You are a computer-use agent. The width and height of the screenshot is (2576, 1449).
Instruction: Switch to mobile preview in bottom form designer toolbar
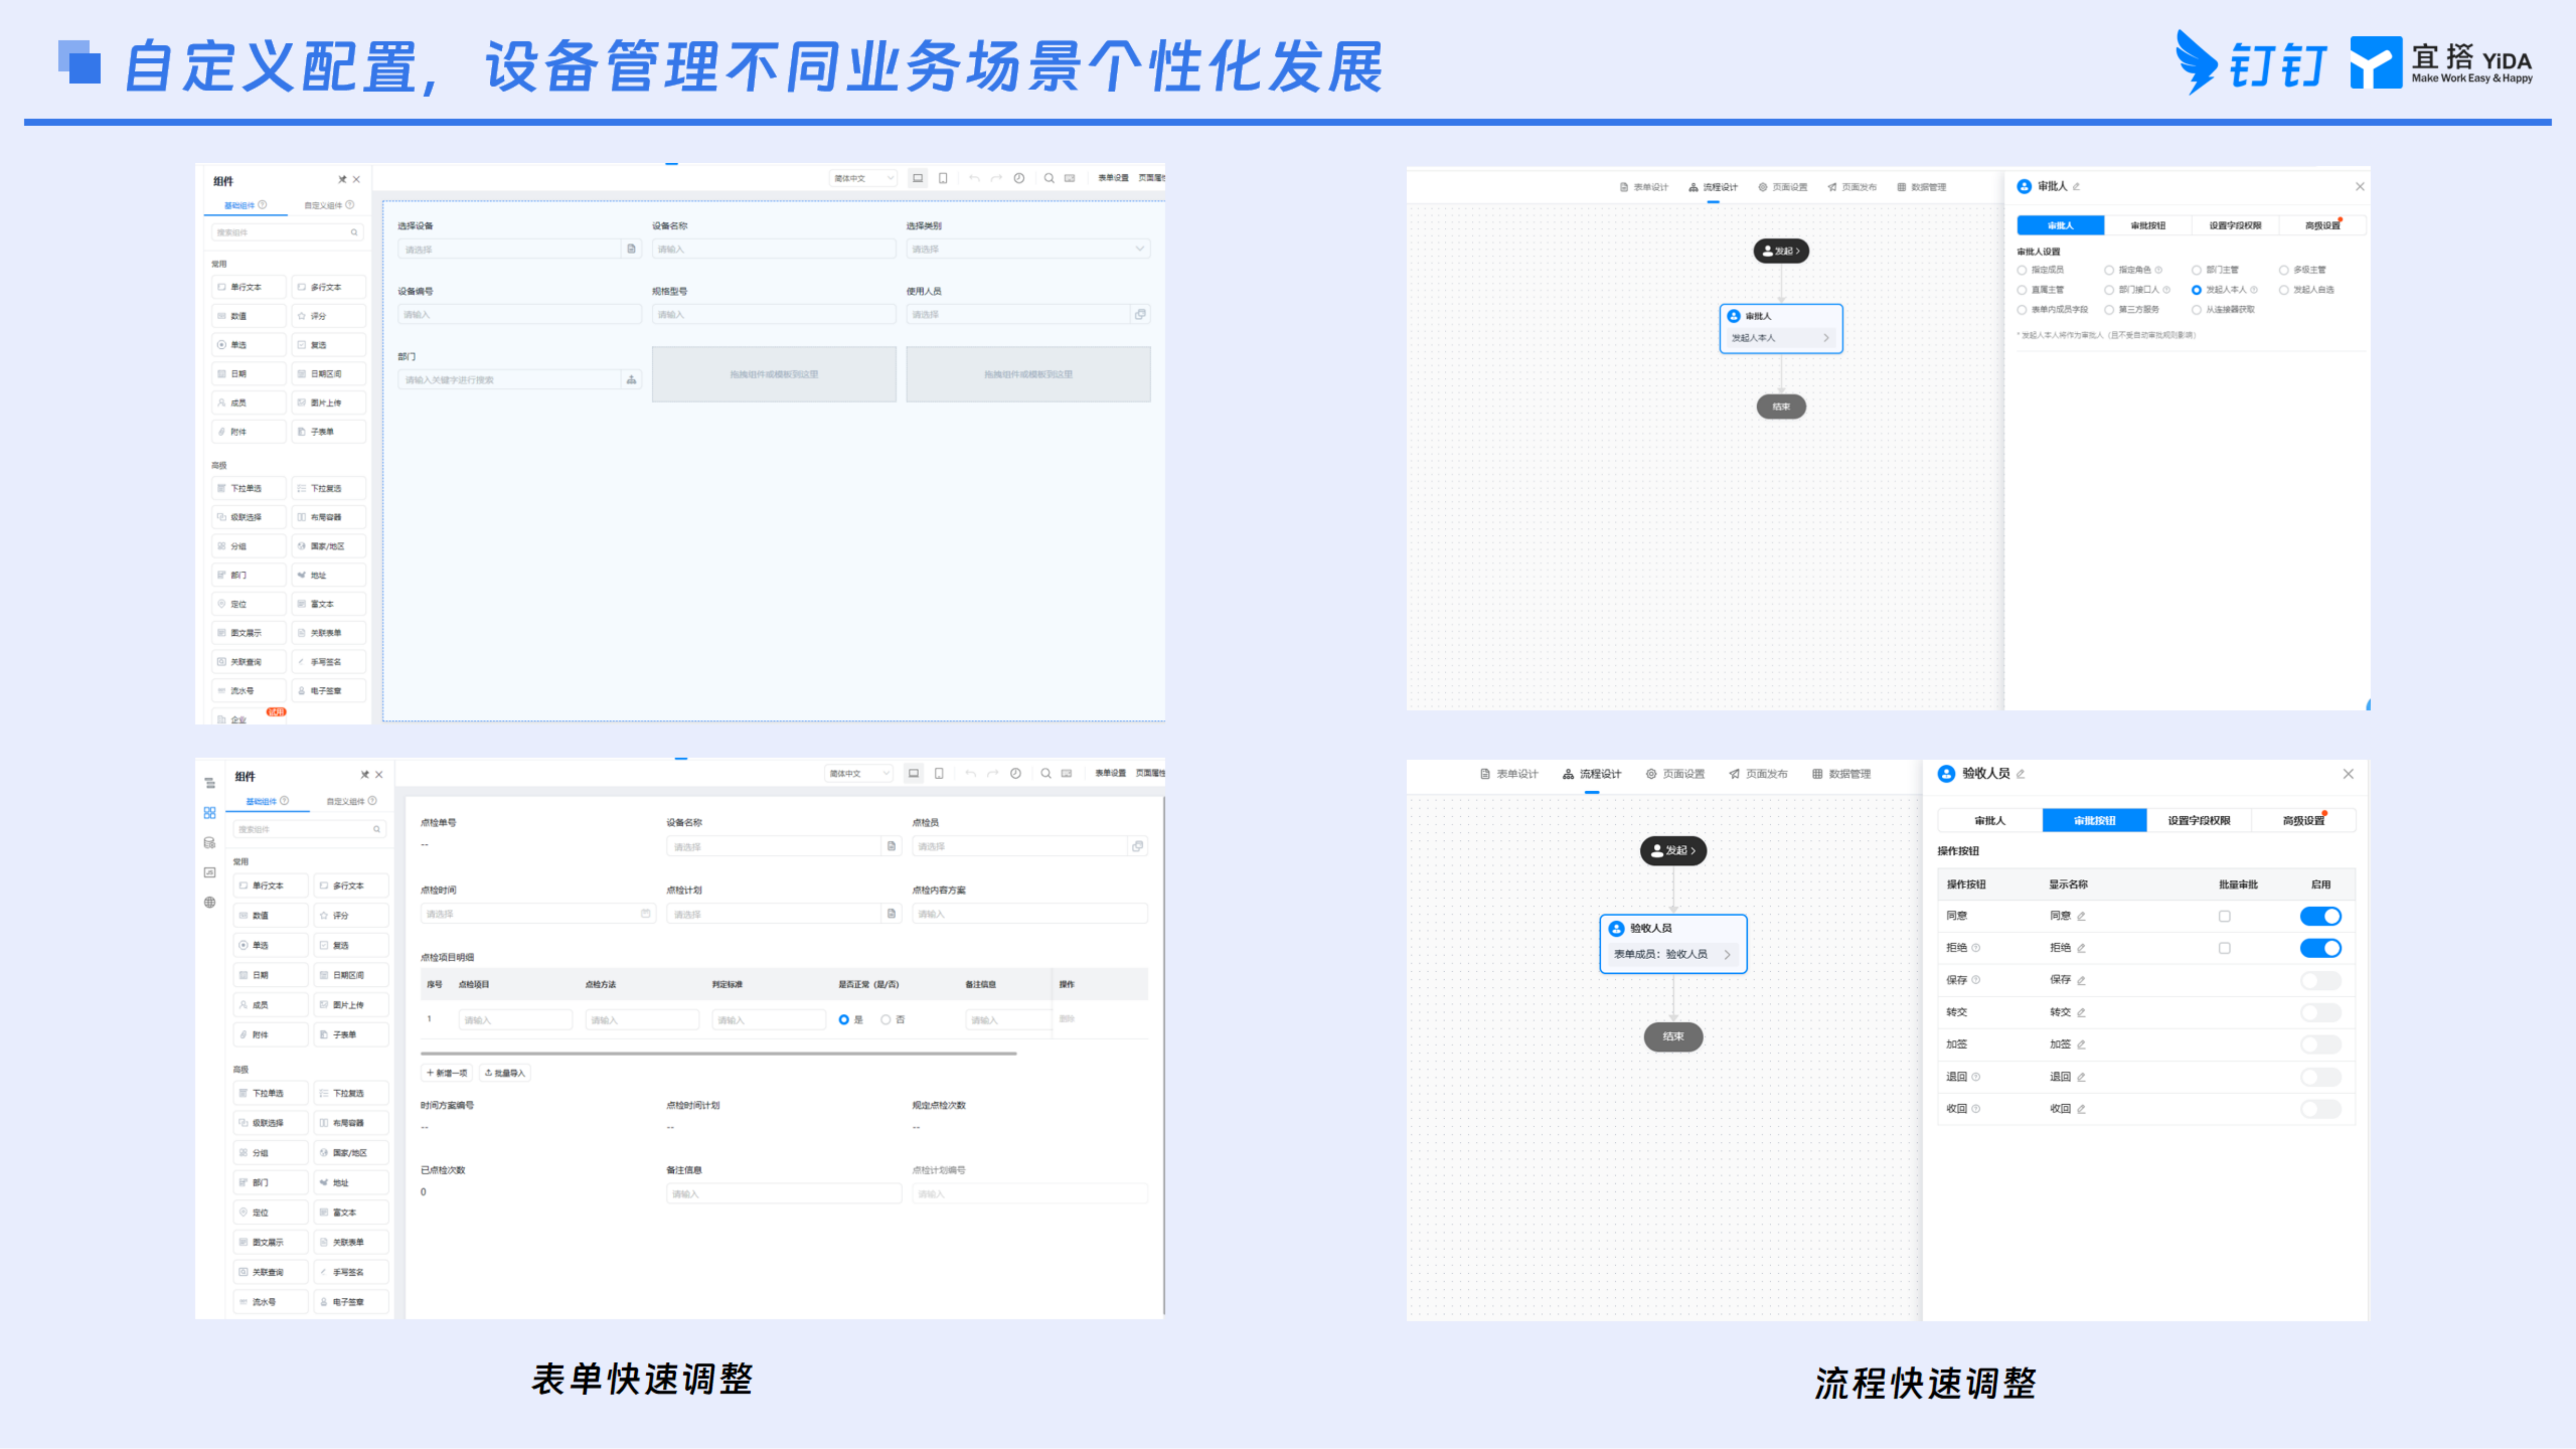click(x=939, y=773)
